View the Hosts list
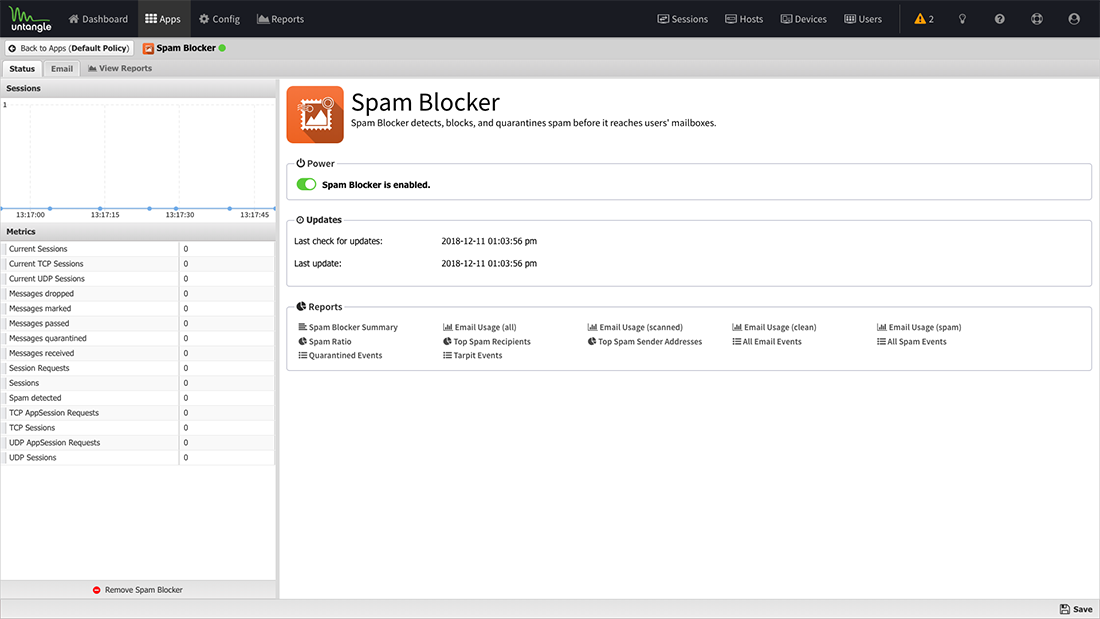 (x=744, y=19)
